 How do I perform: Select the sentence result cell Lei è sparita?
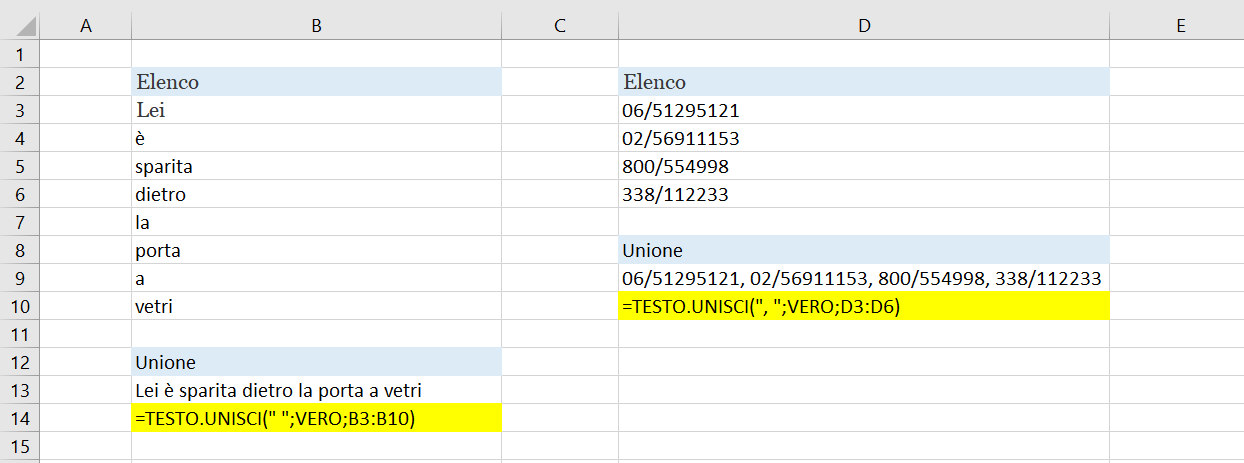tap(316, 390)
